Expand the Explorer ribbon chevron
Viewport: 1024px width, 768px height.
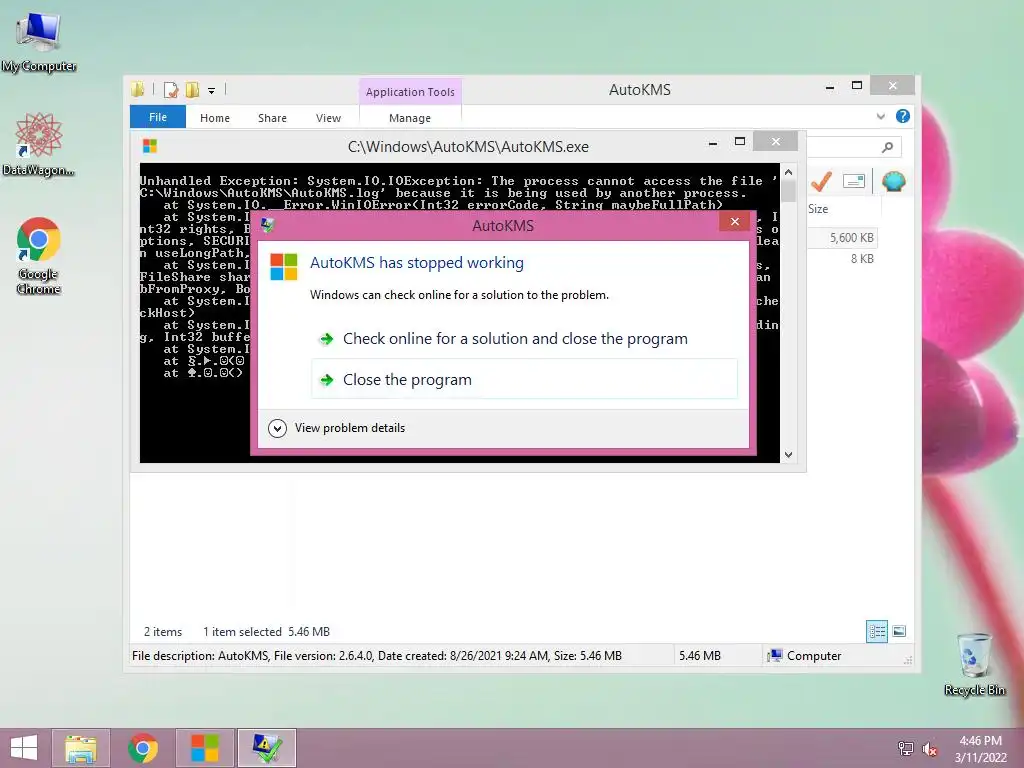[880, 117]
